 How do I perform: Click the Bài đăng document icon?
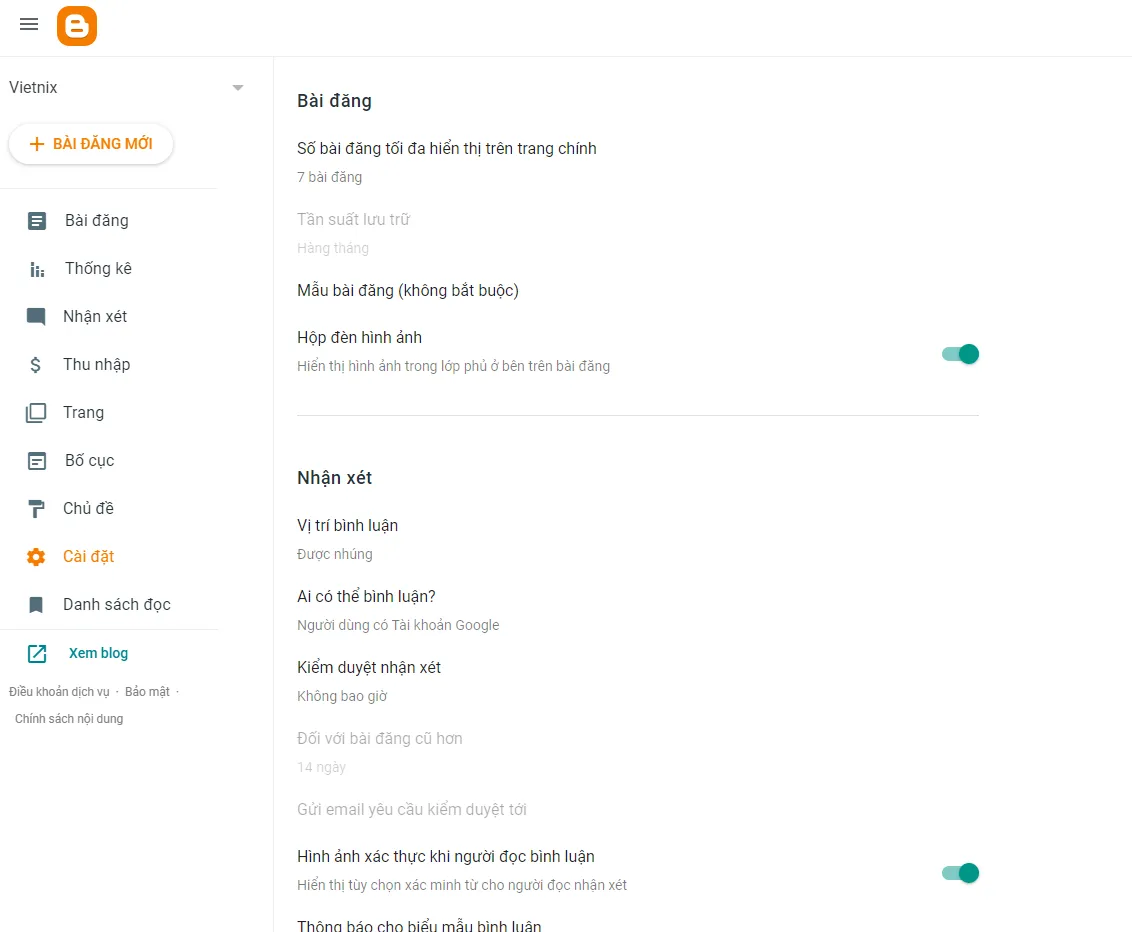[37, 221]
